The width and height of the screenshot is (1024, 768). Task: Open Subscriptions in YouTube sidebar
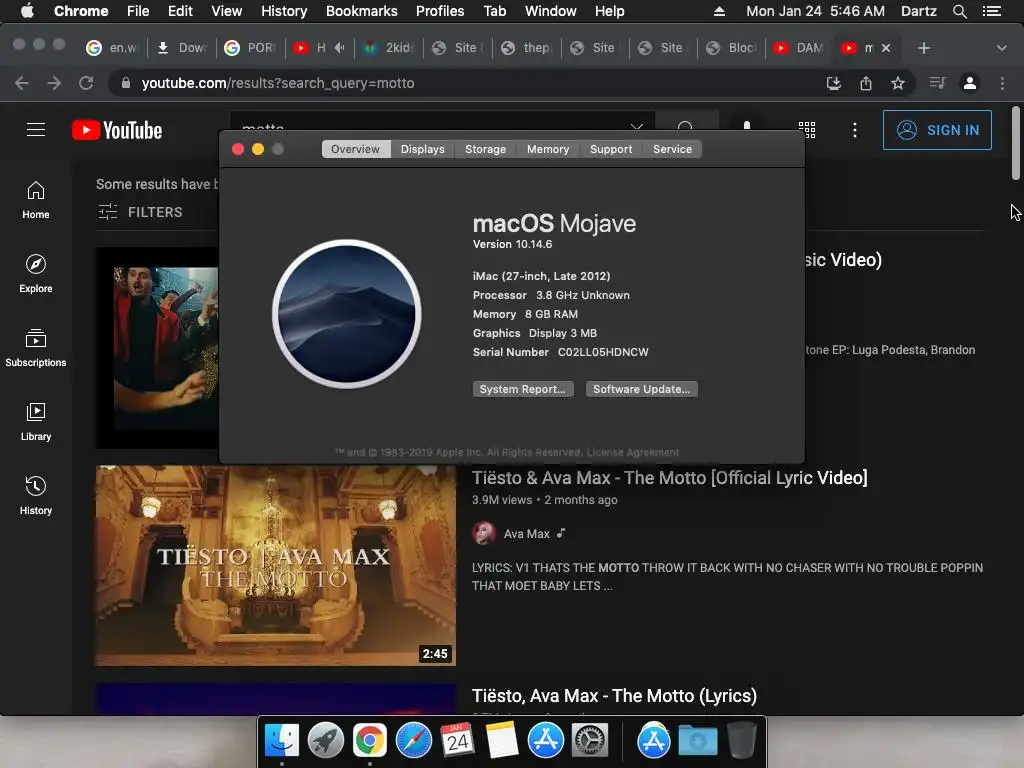pos(36,348)
